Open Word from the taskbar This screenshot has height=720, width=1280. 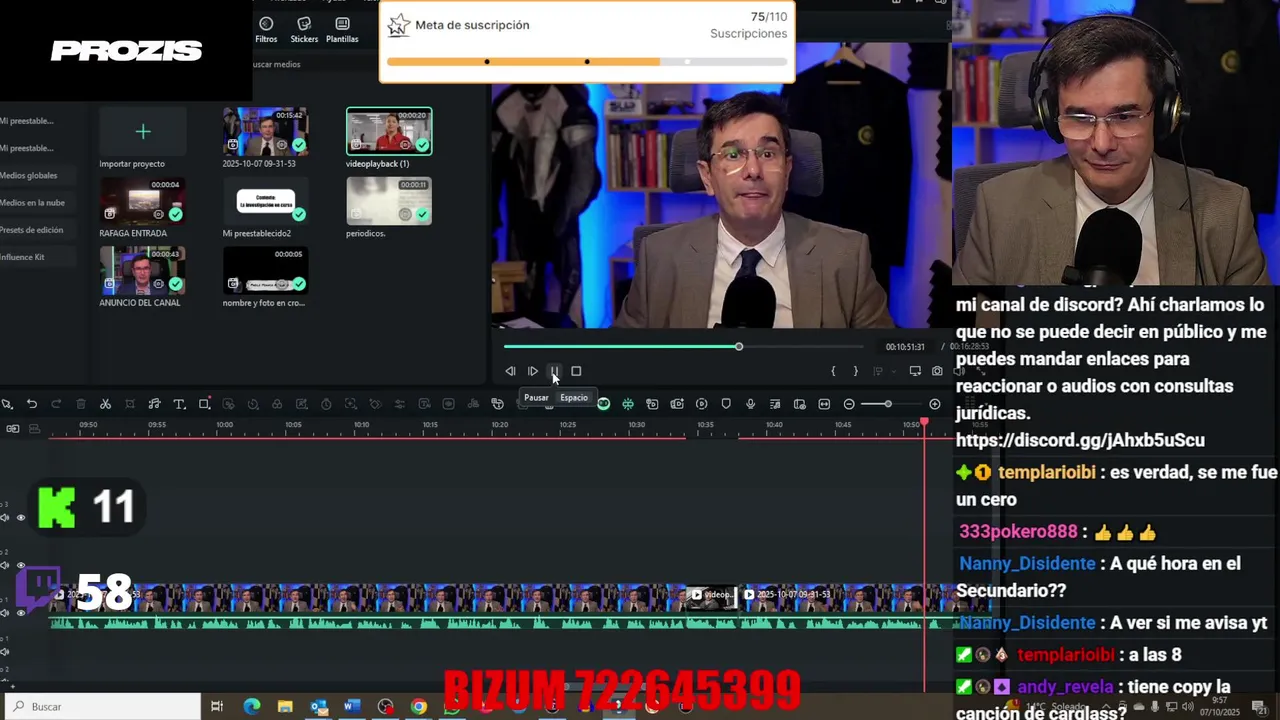click(352, 707)
